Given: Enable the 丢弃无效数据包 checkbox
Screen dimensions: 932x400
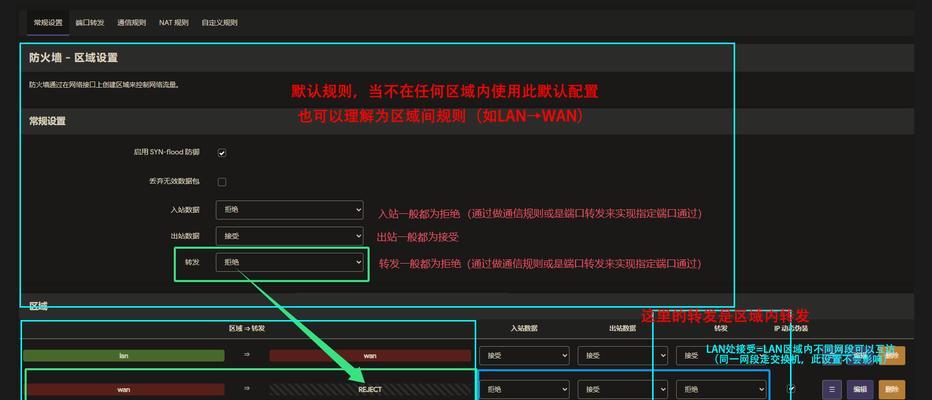Looking at the screenshot, I should coord(222,182).
